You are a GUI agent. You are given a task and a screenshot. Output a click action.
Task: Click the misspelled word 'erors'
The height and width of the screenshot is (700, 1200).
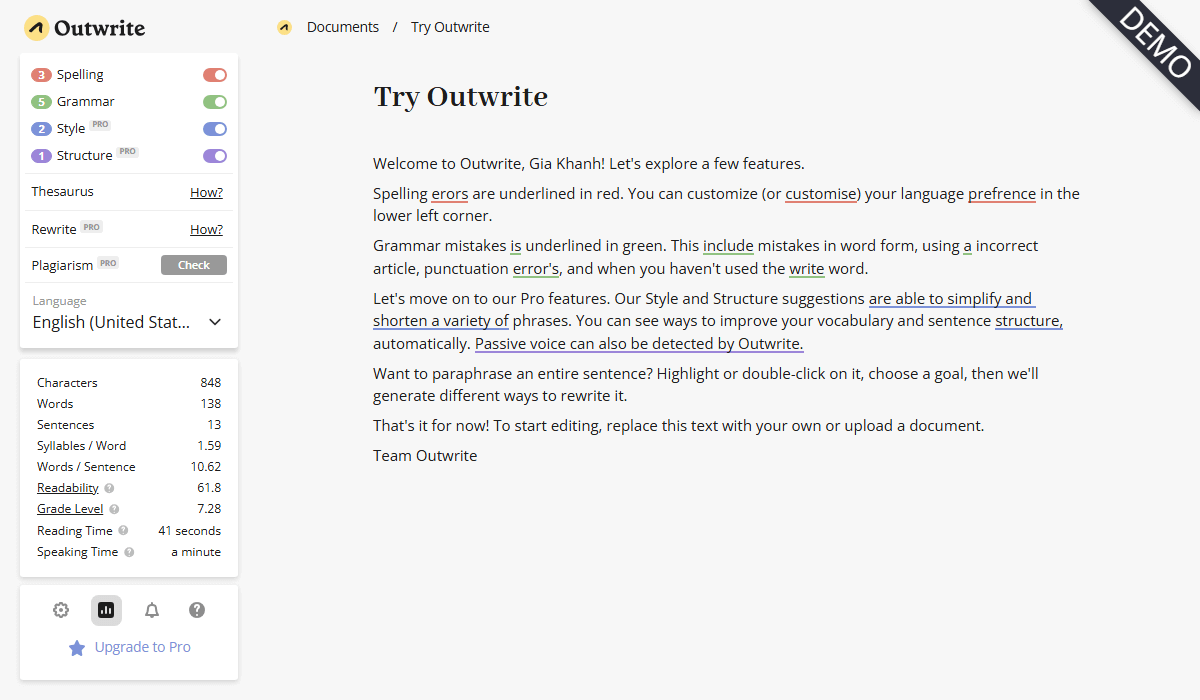pos(449,194)
